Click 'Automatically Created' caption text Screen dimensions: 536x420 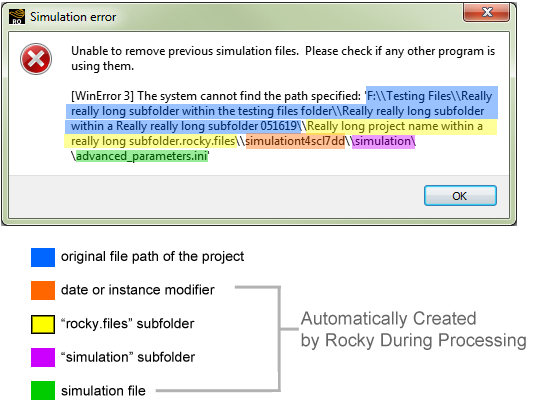point(389,319)
